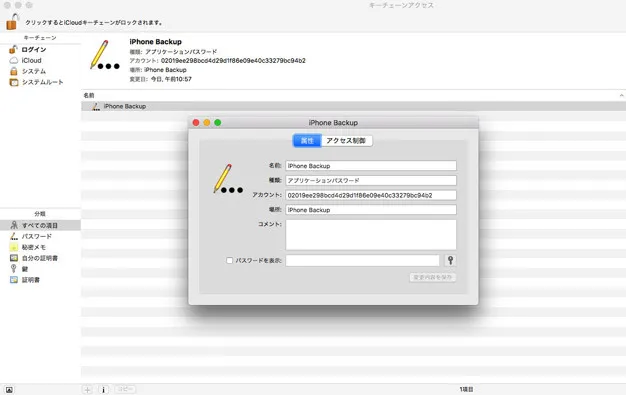Click the アカウント field in the dialog
This screenshot has width=626, height=395.
click(371, 195)
